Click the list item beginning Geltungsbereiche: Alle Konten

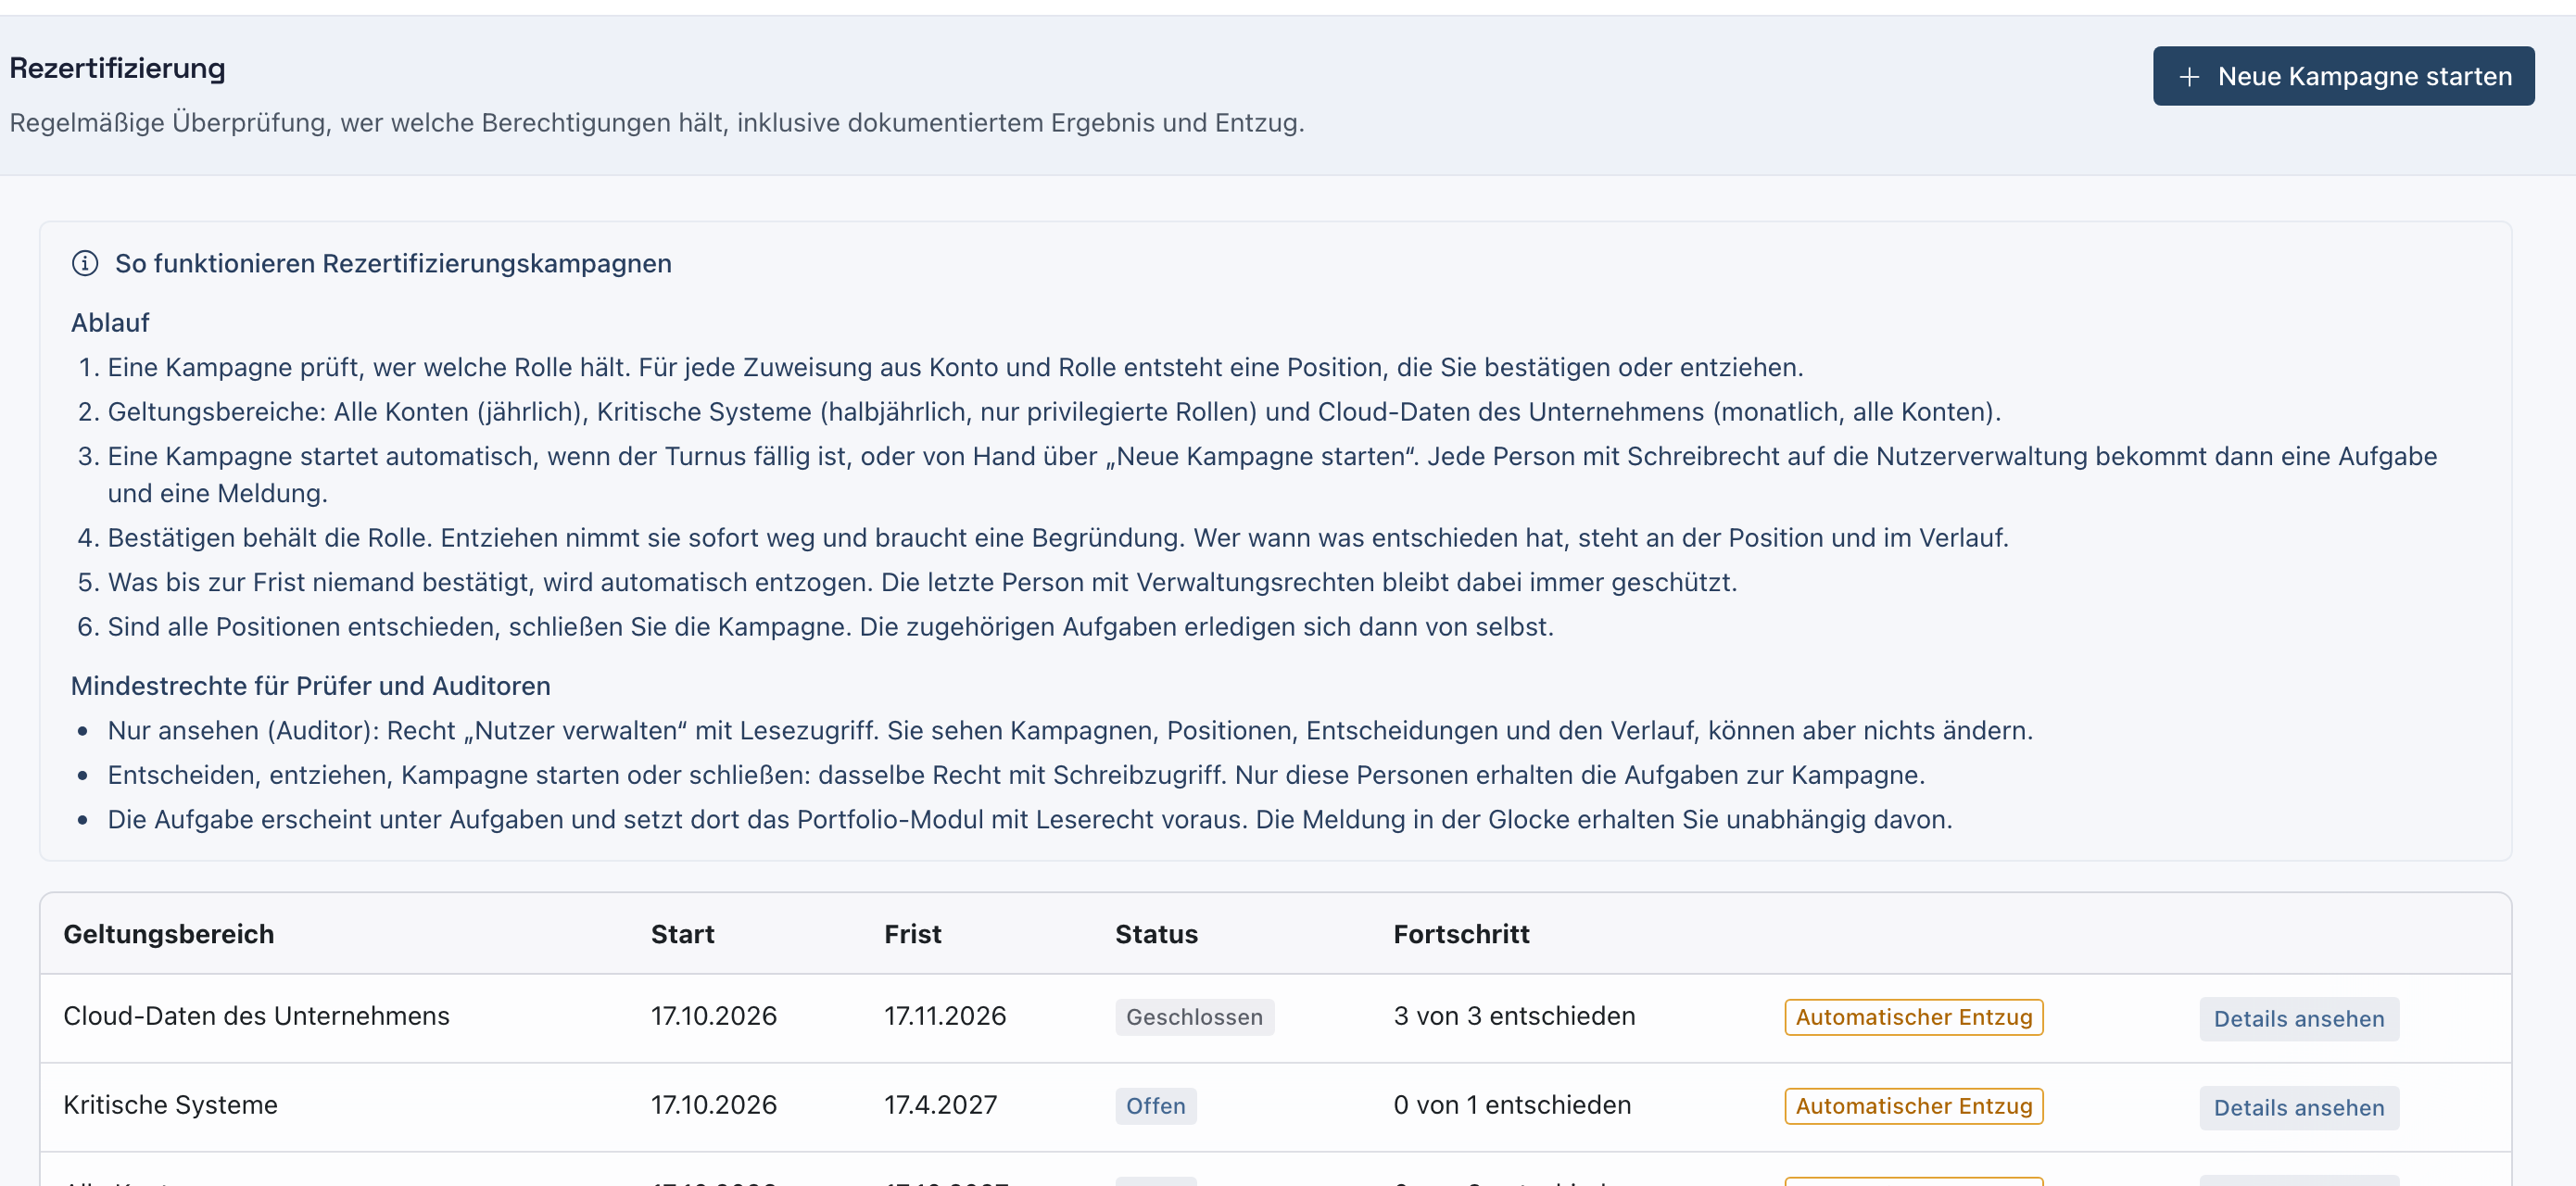(x=1054, y=412)
